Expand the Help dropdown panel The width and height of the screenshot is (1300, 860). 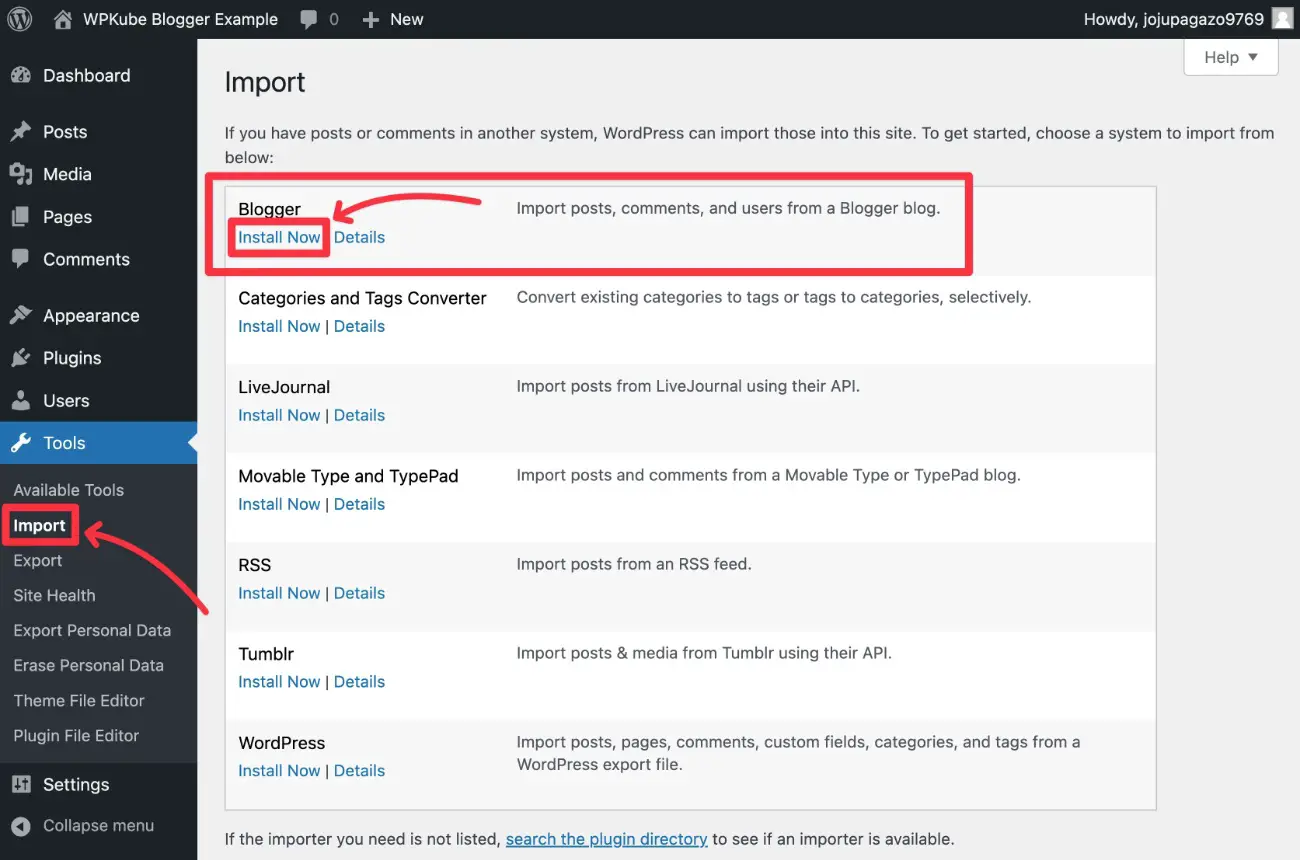click(x=1230, y=57)
